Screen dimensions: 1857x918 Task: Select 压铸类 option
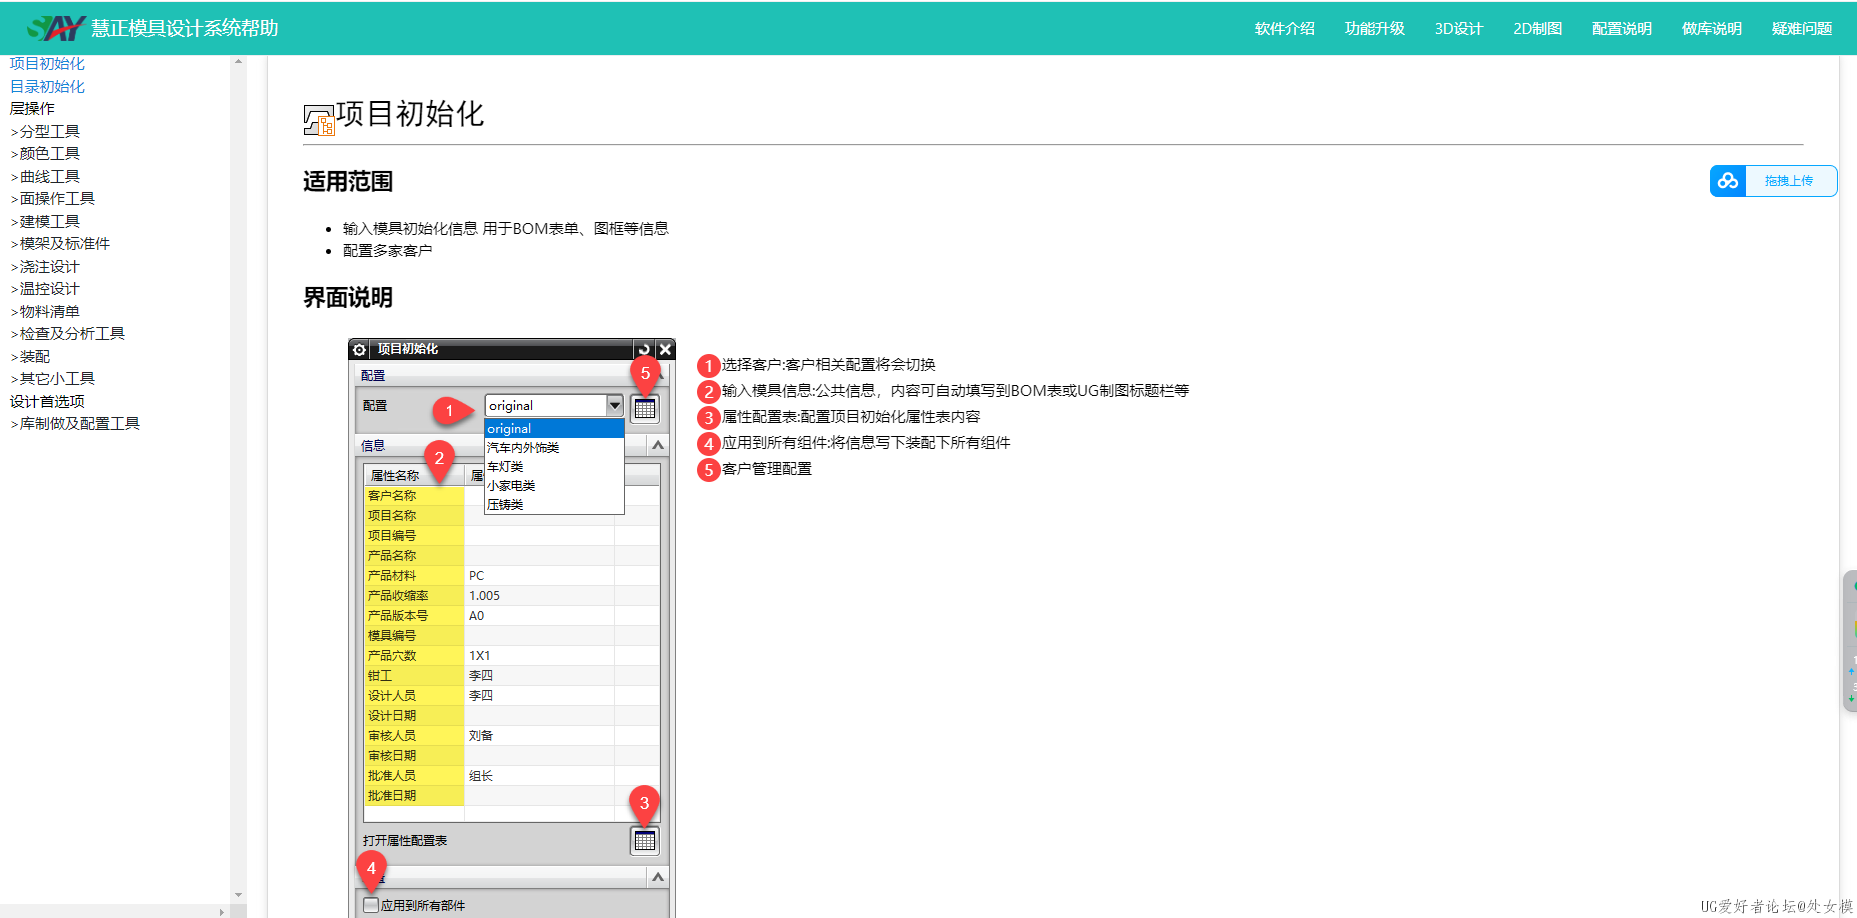pyautogui.click(x=554, y=504)
